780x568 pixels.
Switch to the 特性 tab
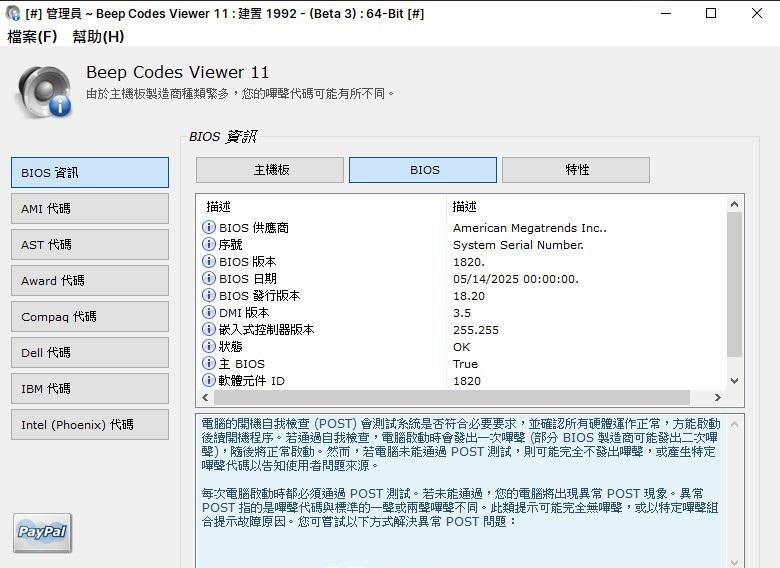point(576,170)
